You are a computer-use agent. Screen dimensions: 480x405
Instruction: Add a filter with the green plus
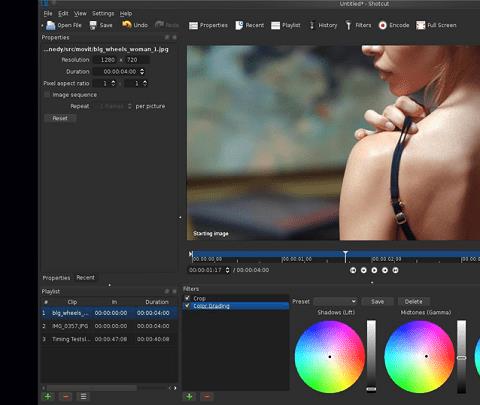[x=189, y=397]
